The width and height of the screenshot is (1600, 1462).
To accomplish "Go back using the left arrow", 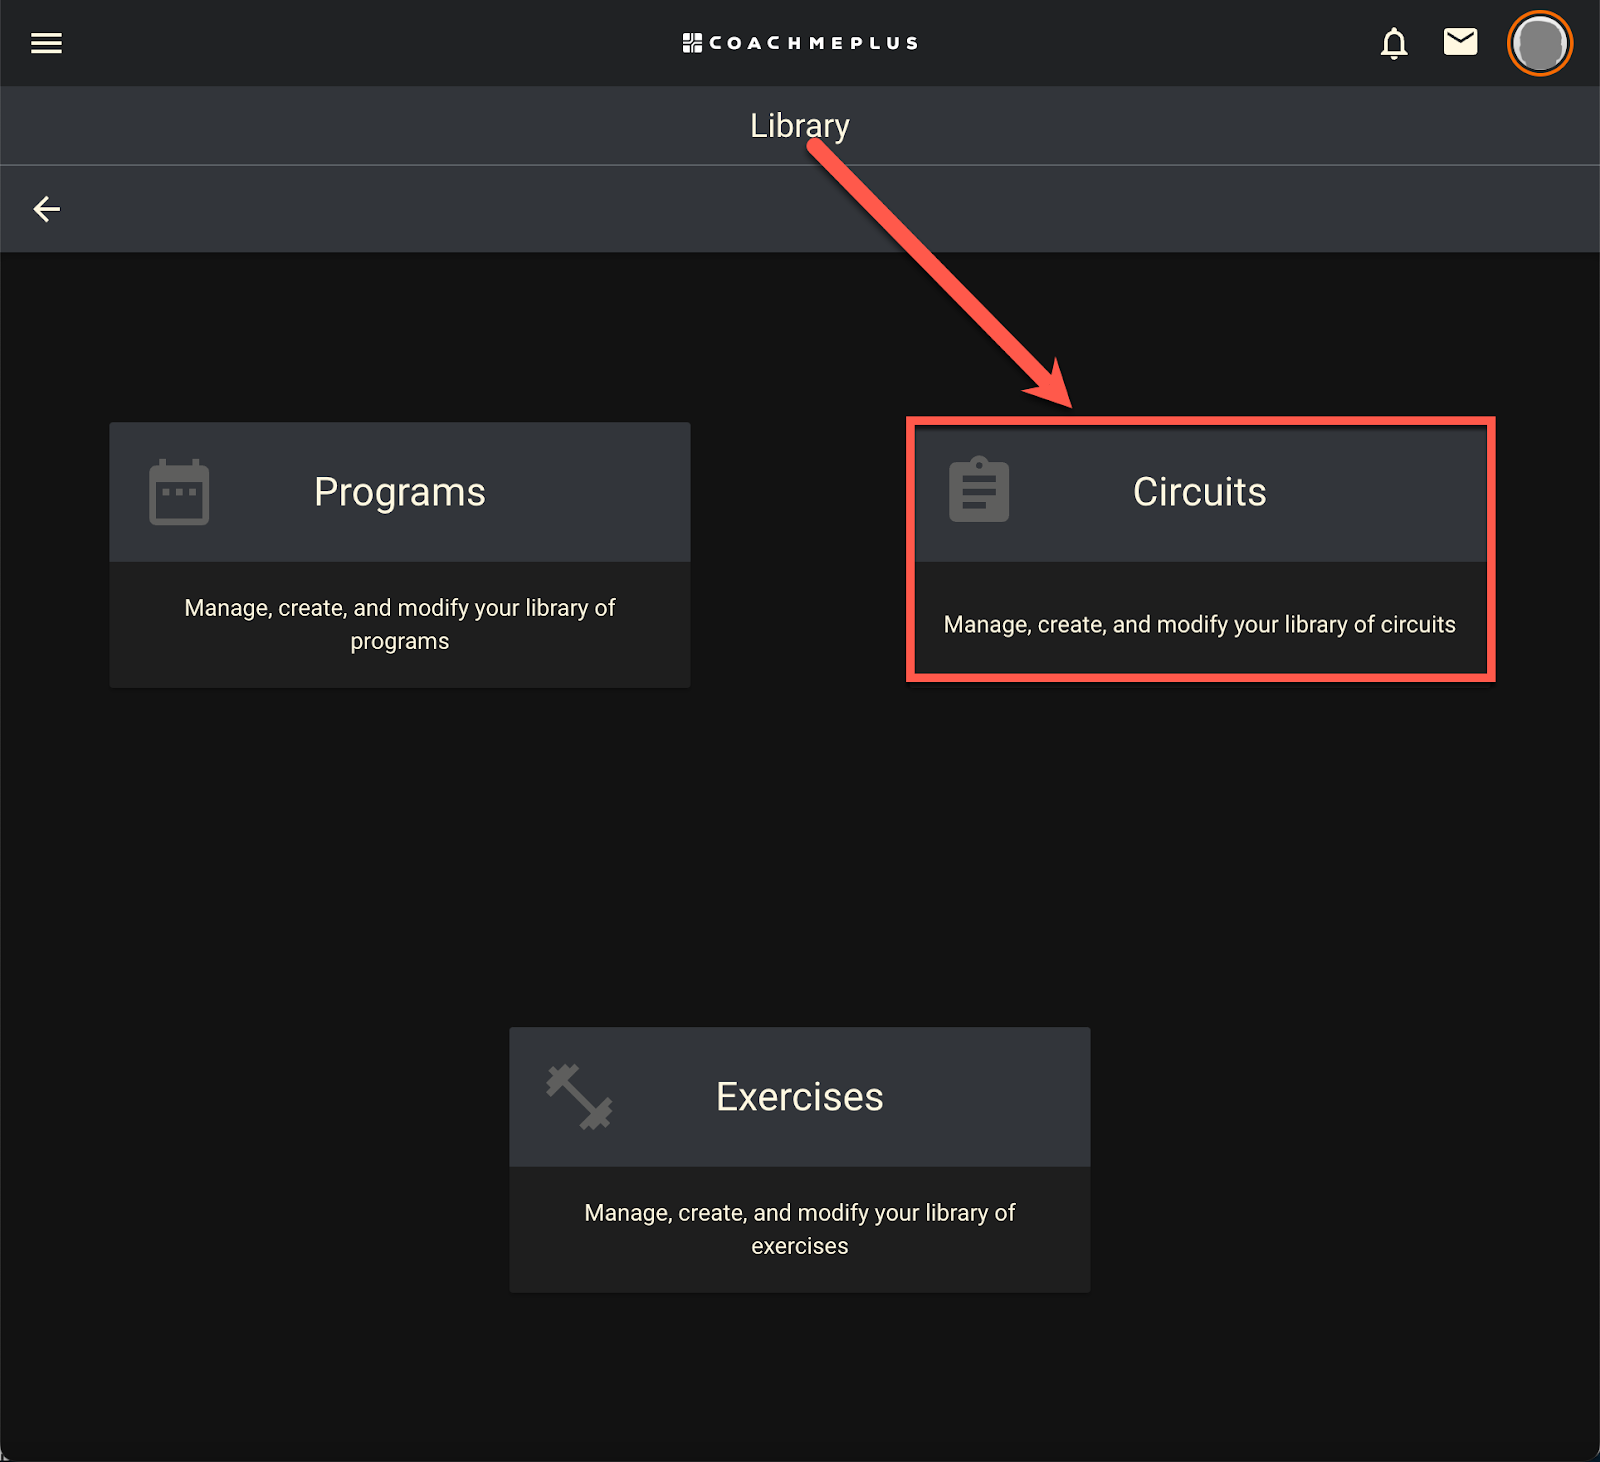I will (47, 209).
